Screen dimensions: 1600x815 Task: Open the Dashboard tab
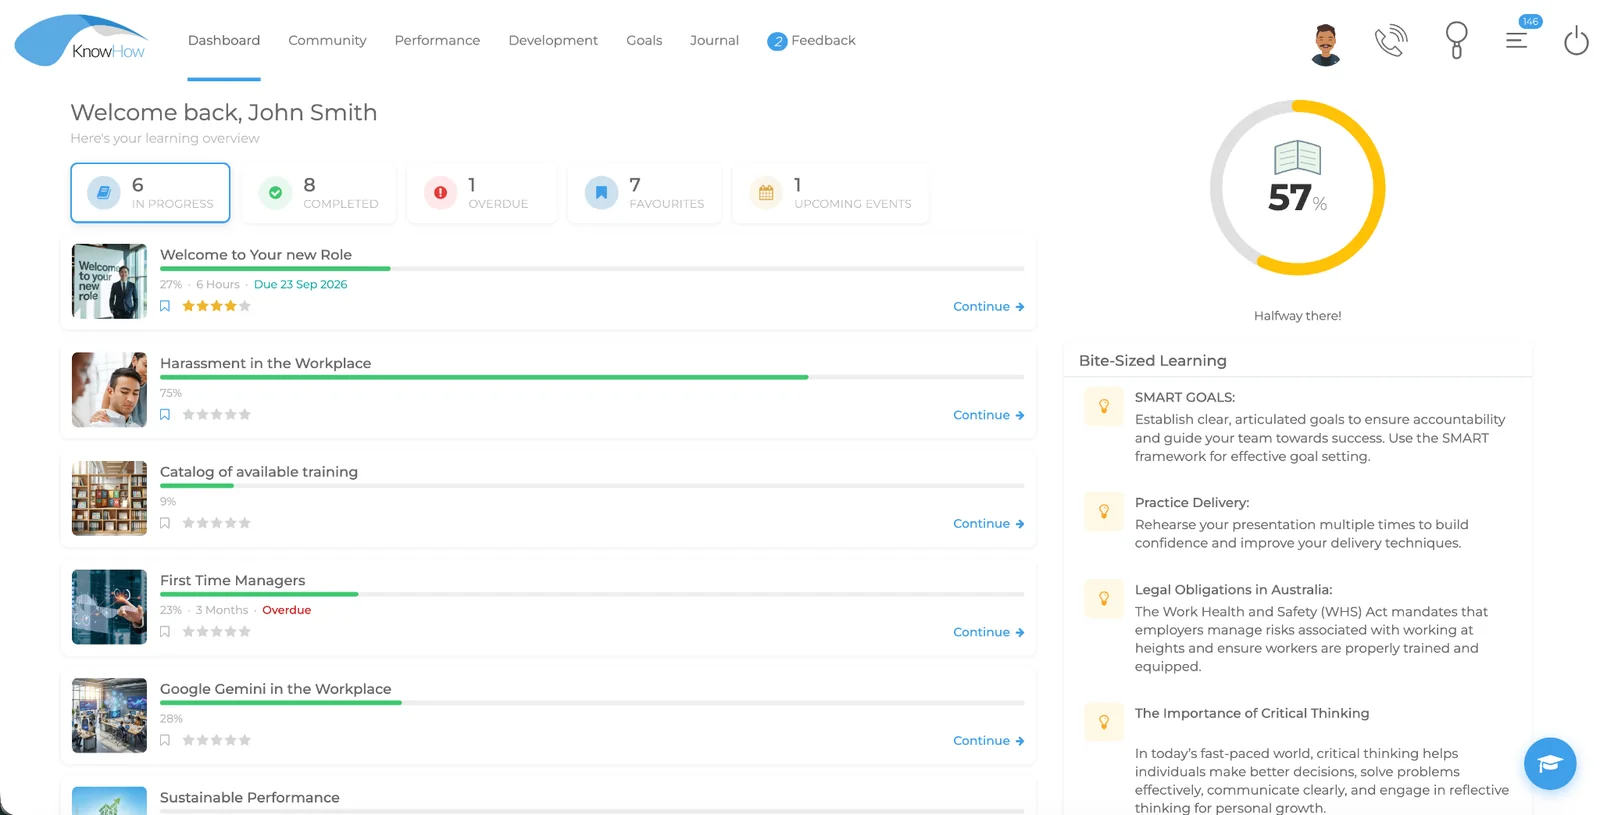(224, 40)
